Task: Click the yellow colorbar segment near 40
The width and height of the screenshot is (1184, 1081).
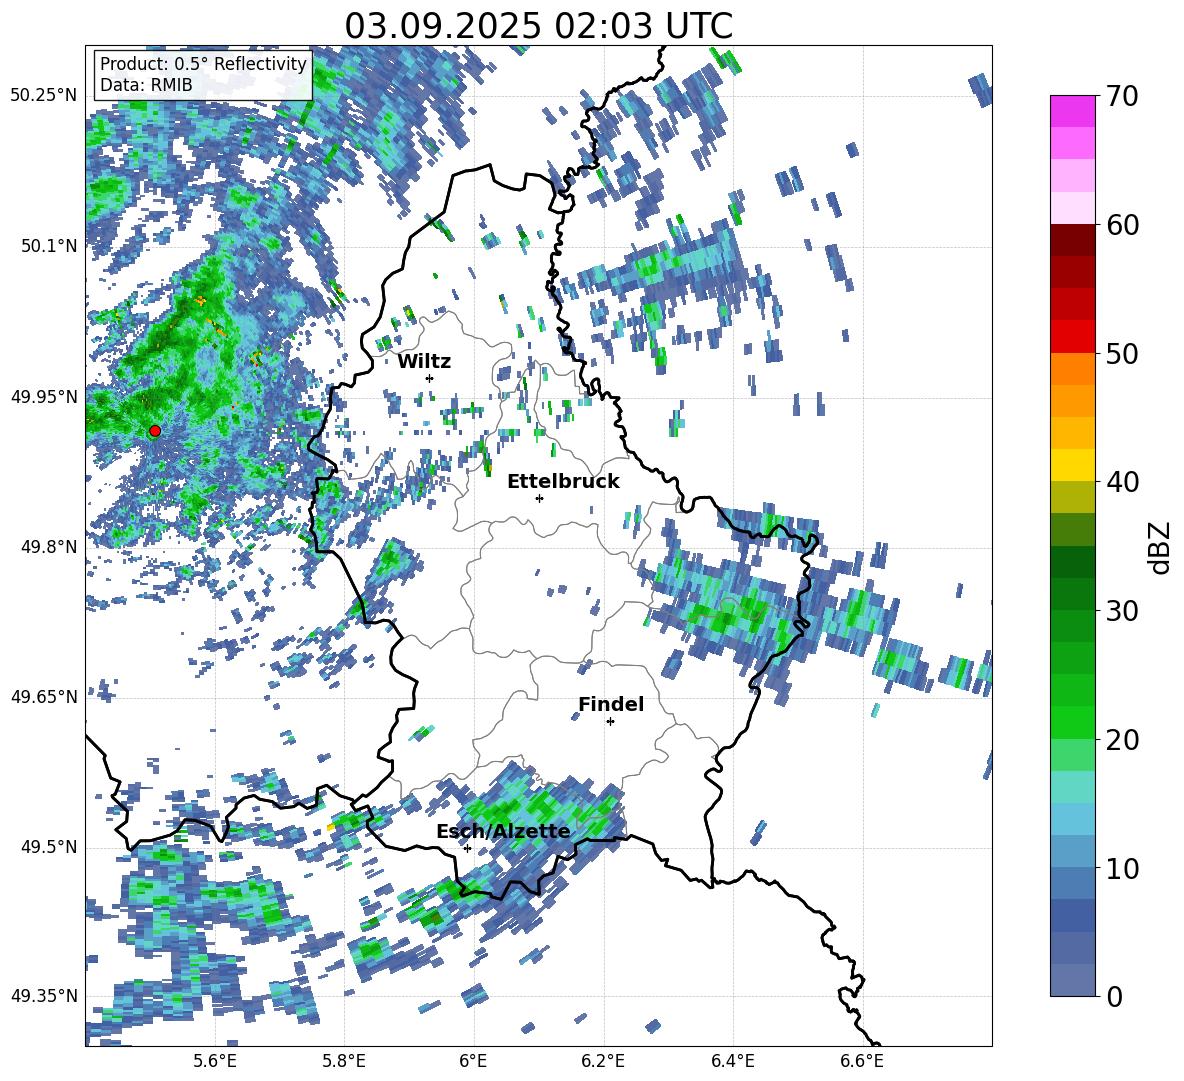Action: point(1072,465)
